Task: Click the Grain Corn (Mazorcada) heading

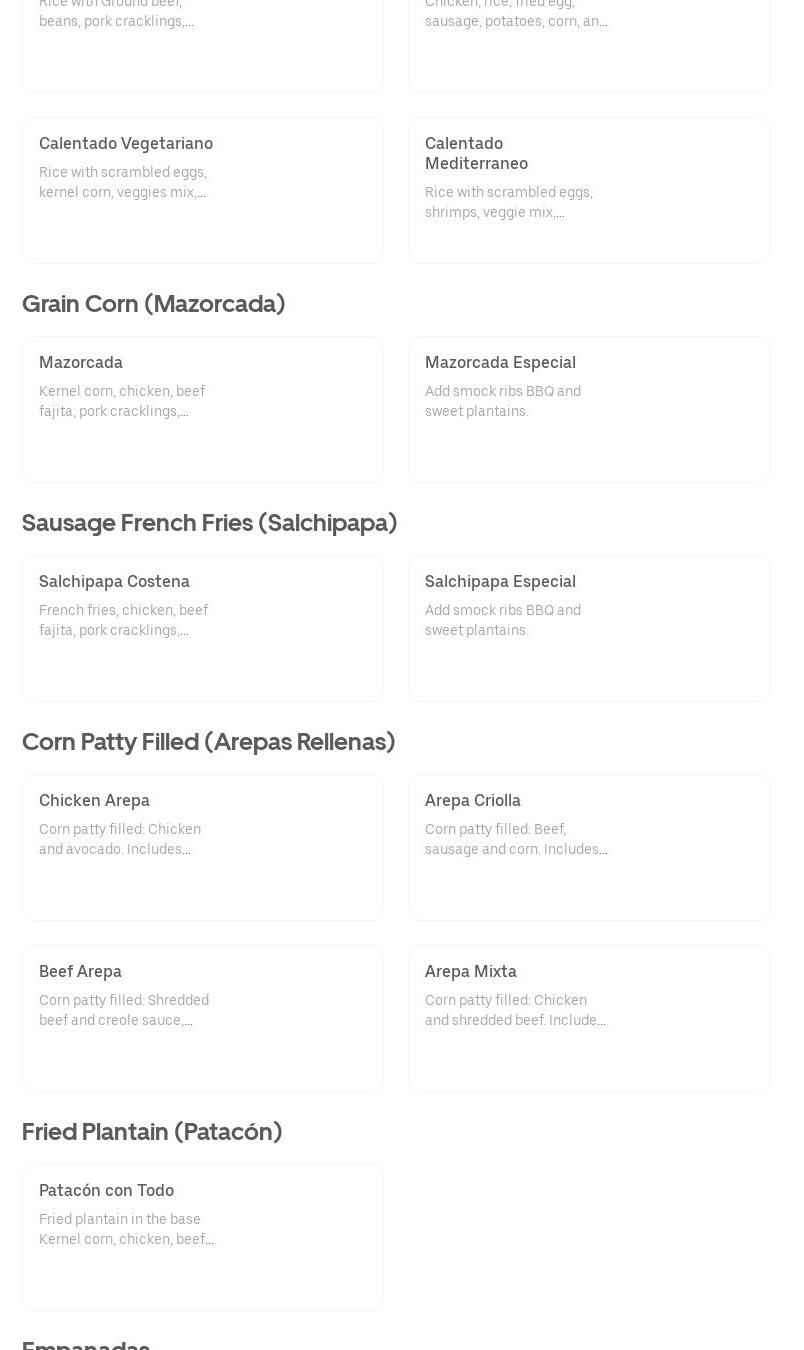Action: pyautogui.click(x=153, y=303)
